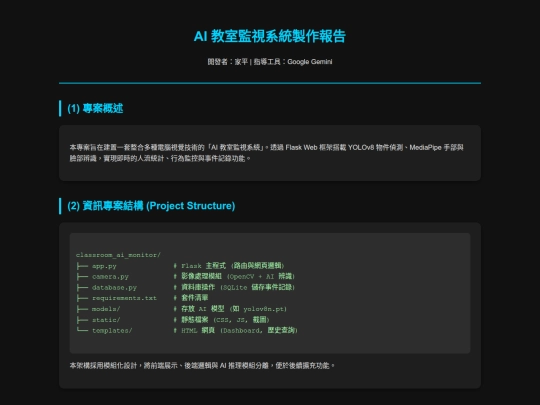
Task: Click the "templates/" folder name
Action: pyautogui.click(x=112, y=331)
